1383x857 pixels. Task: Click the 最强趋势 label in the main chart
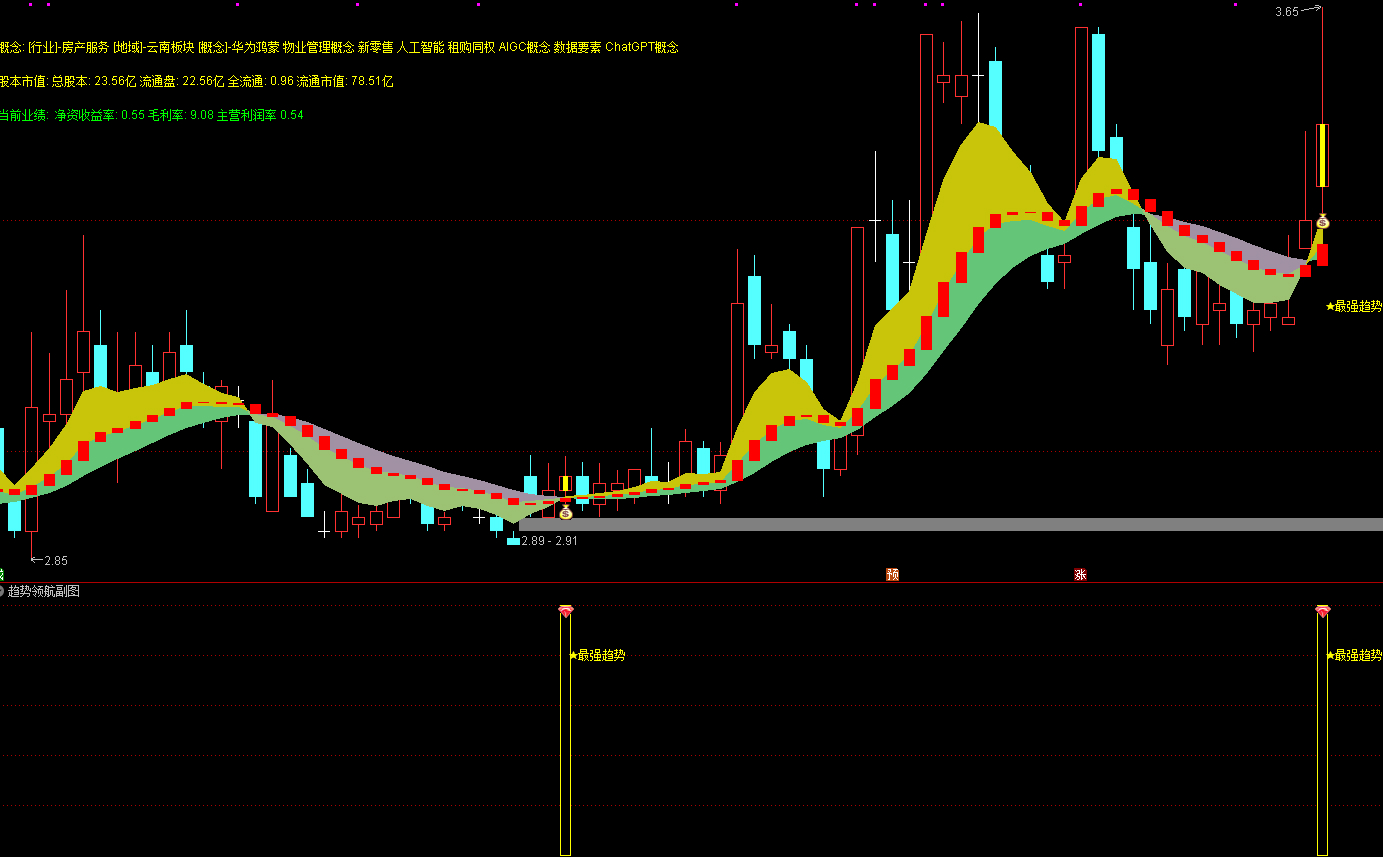pos(1355,306)
